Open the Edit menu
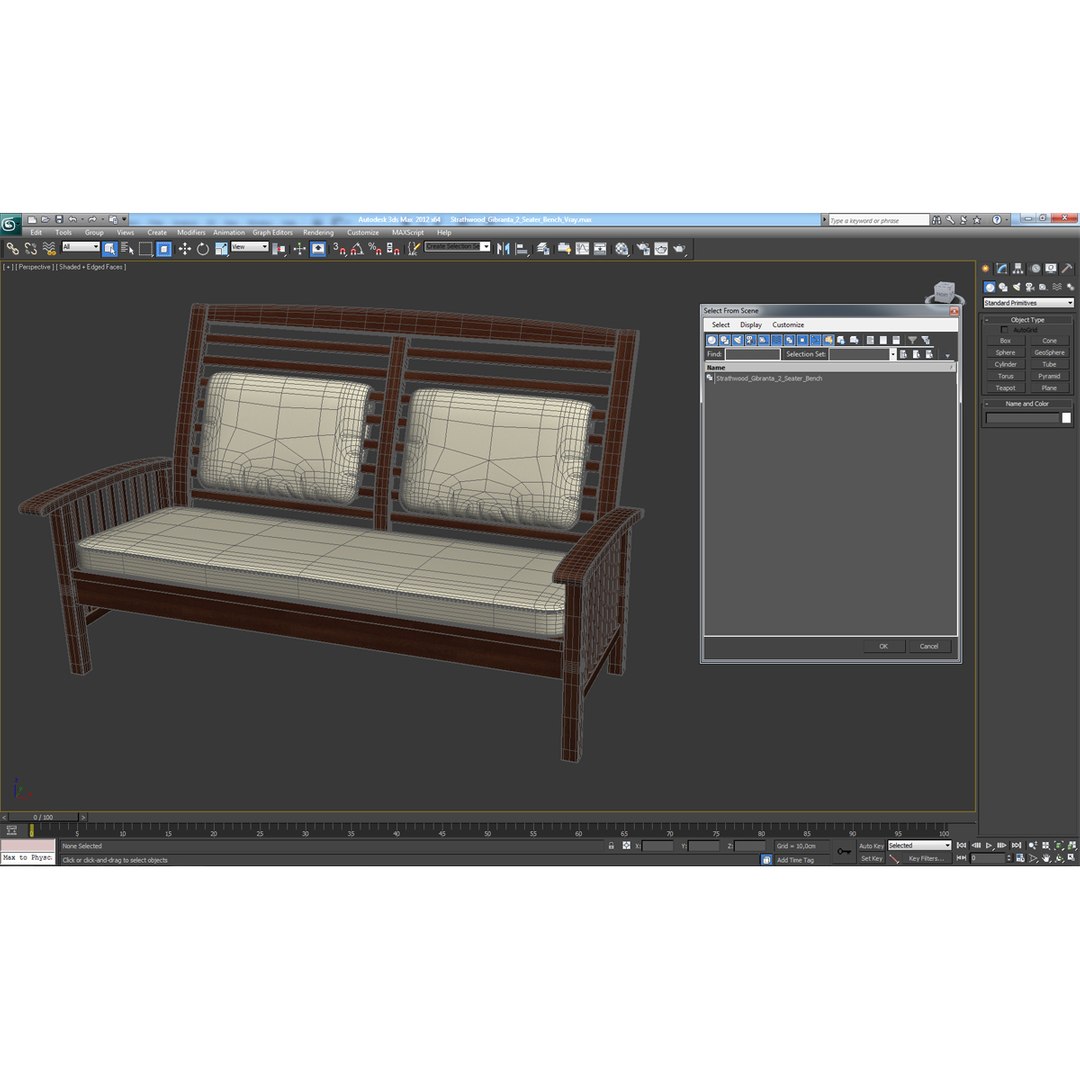 click(36, 233)
